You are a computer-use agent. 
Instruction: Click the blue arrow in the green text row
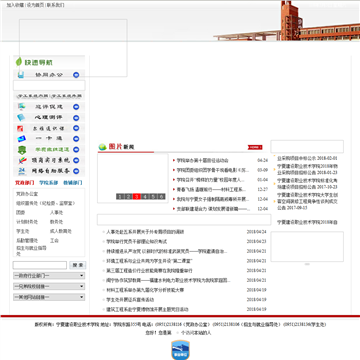(76, 150)
